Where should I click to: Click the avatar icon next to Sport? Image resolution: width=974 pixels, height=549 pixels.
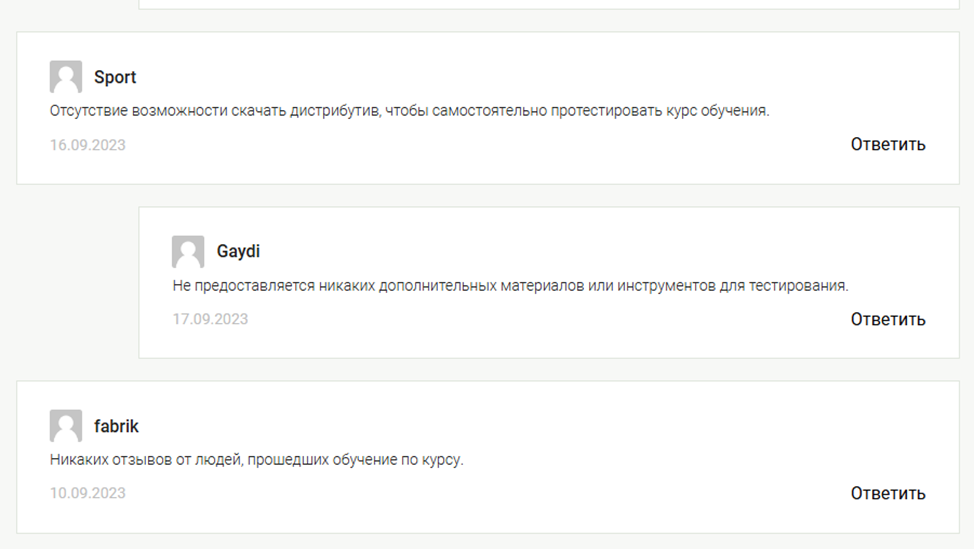pyautogui.click(x=66, y=77)
